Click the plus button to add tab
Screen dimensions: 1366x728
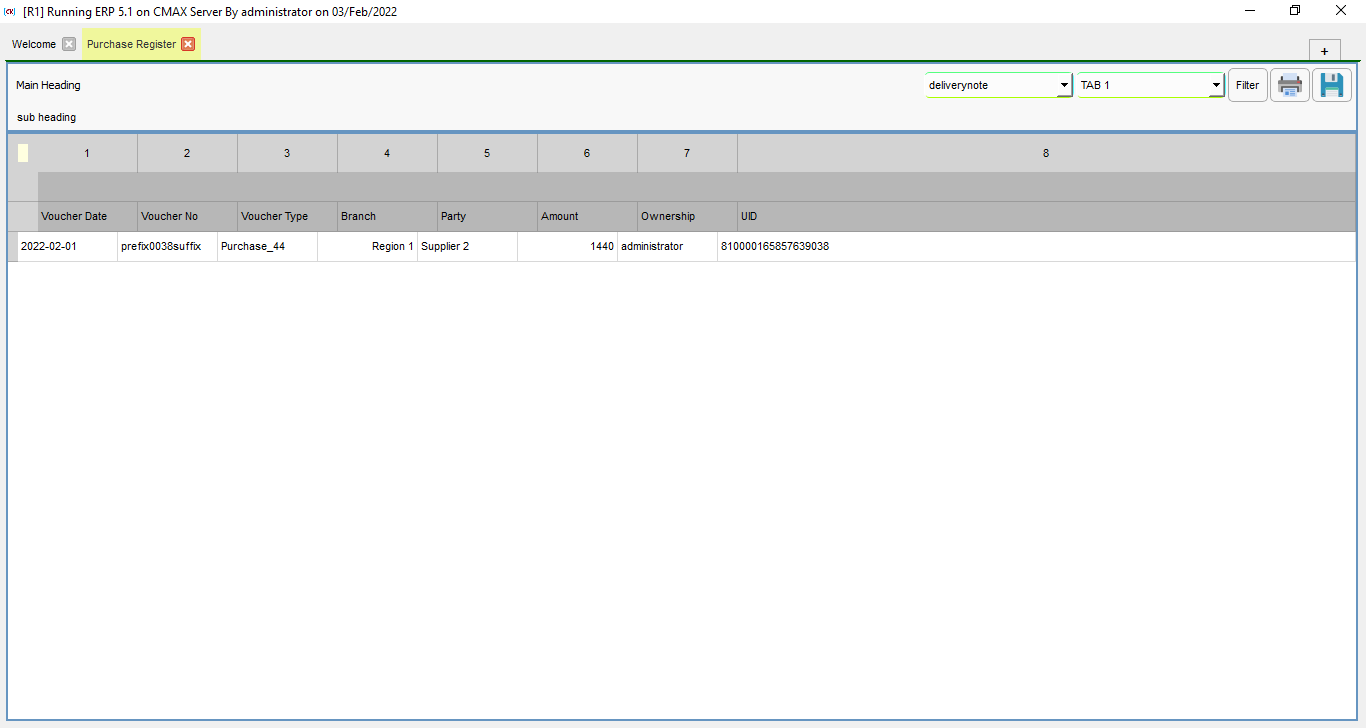click(x=1324, y=52)
